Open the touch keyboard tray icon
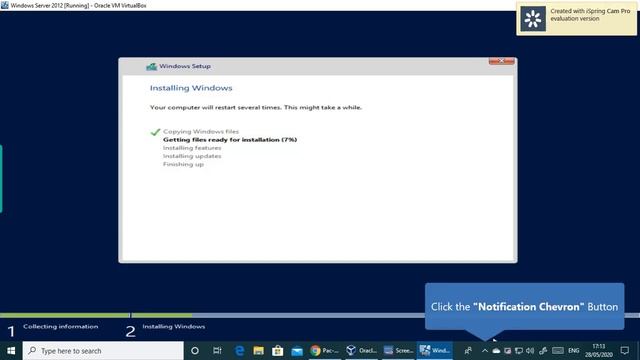This screenshot has height=360, width=640. click(558, 351)
